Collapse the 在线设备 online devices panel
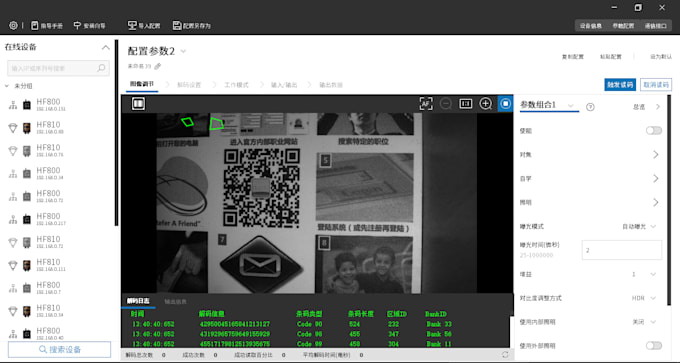The width and height of the screenshot is (680, 363). 105,47
